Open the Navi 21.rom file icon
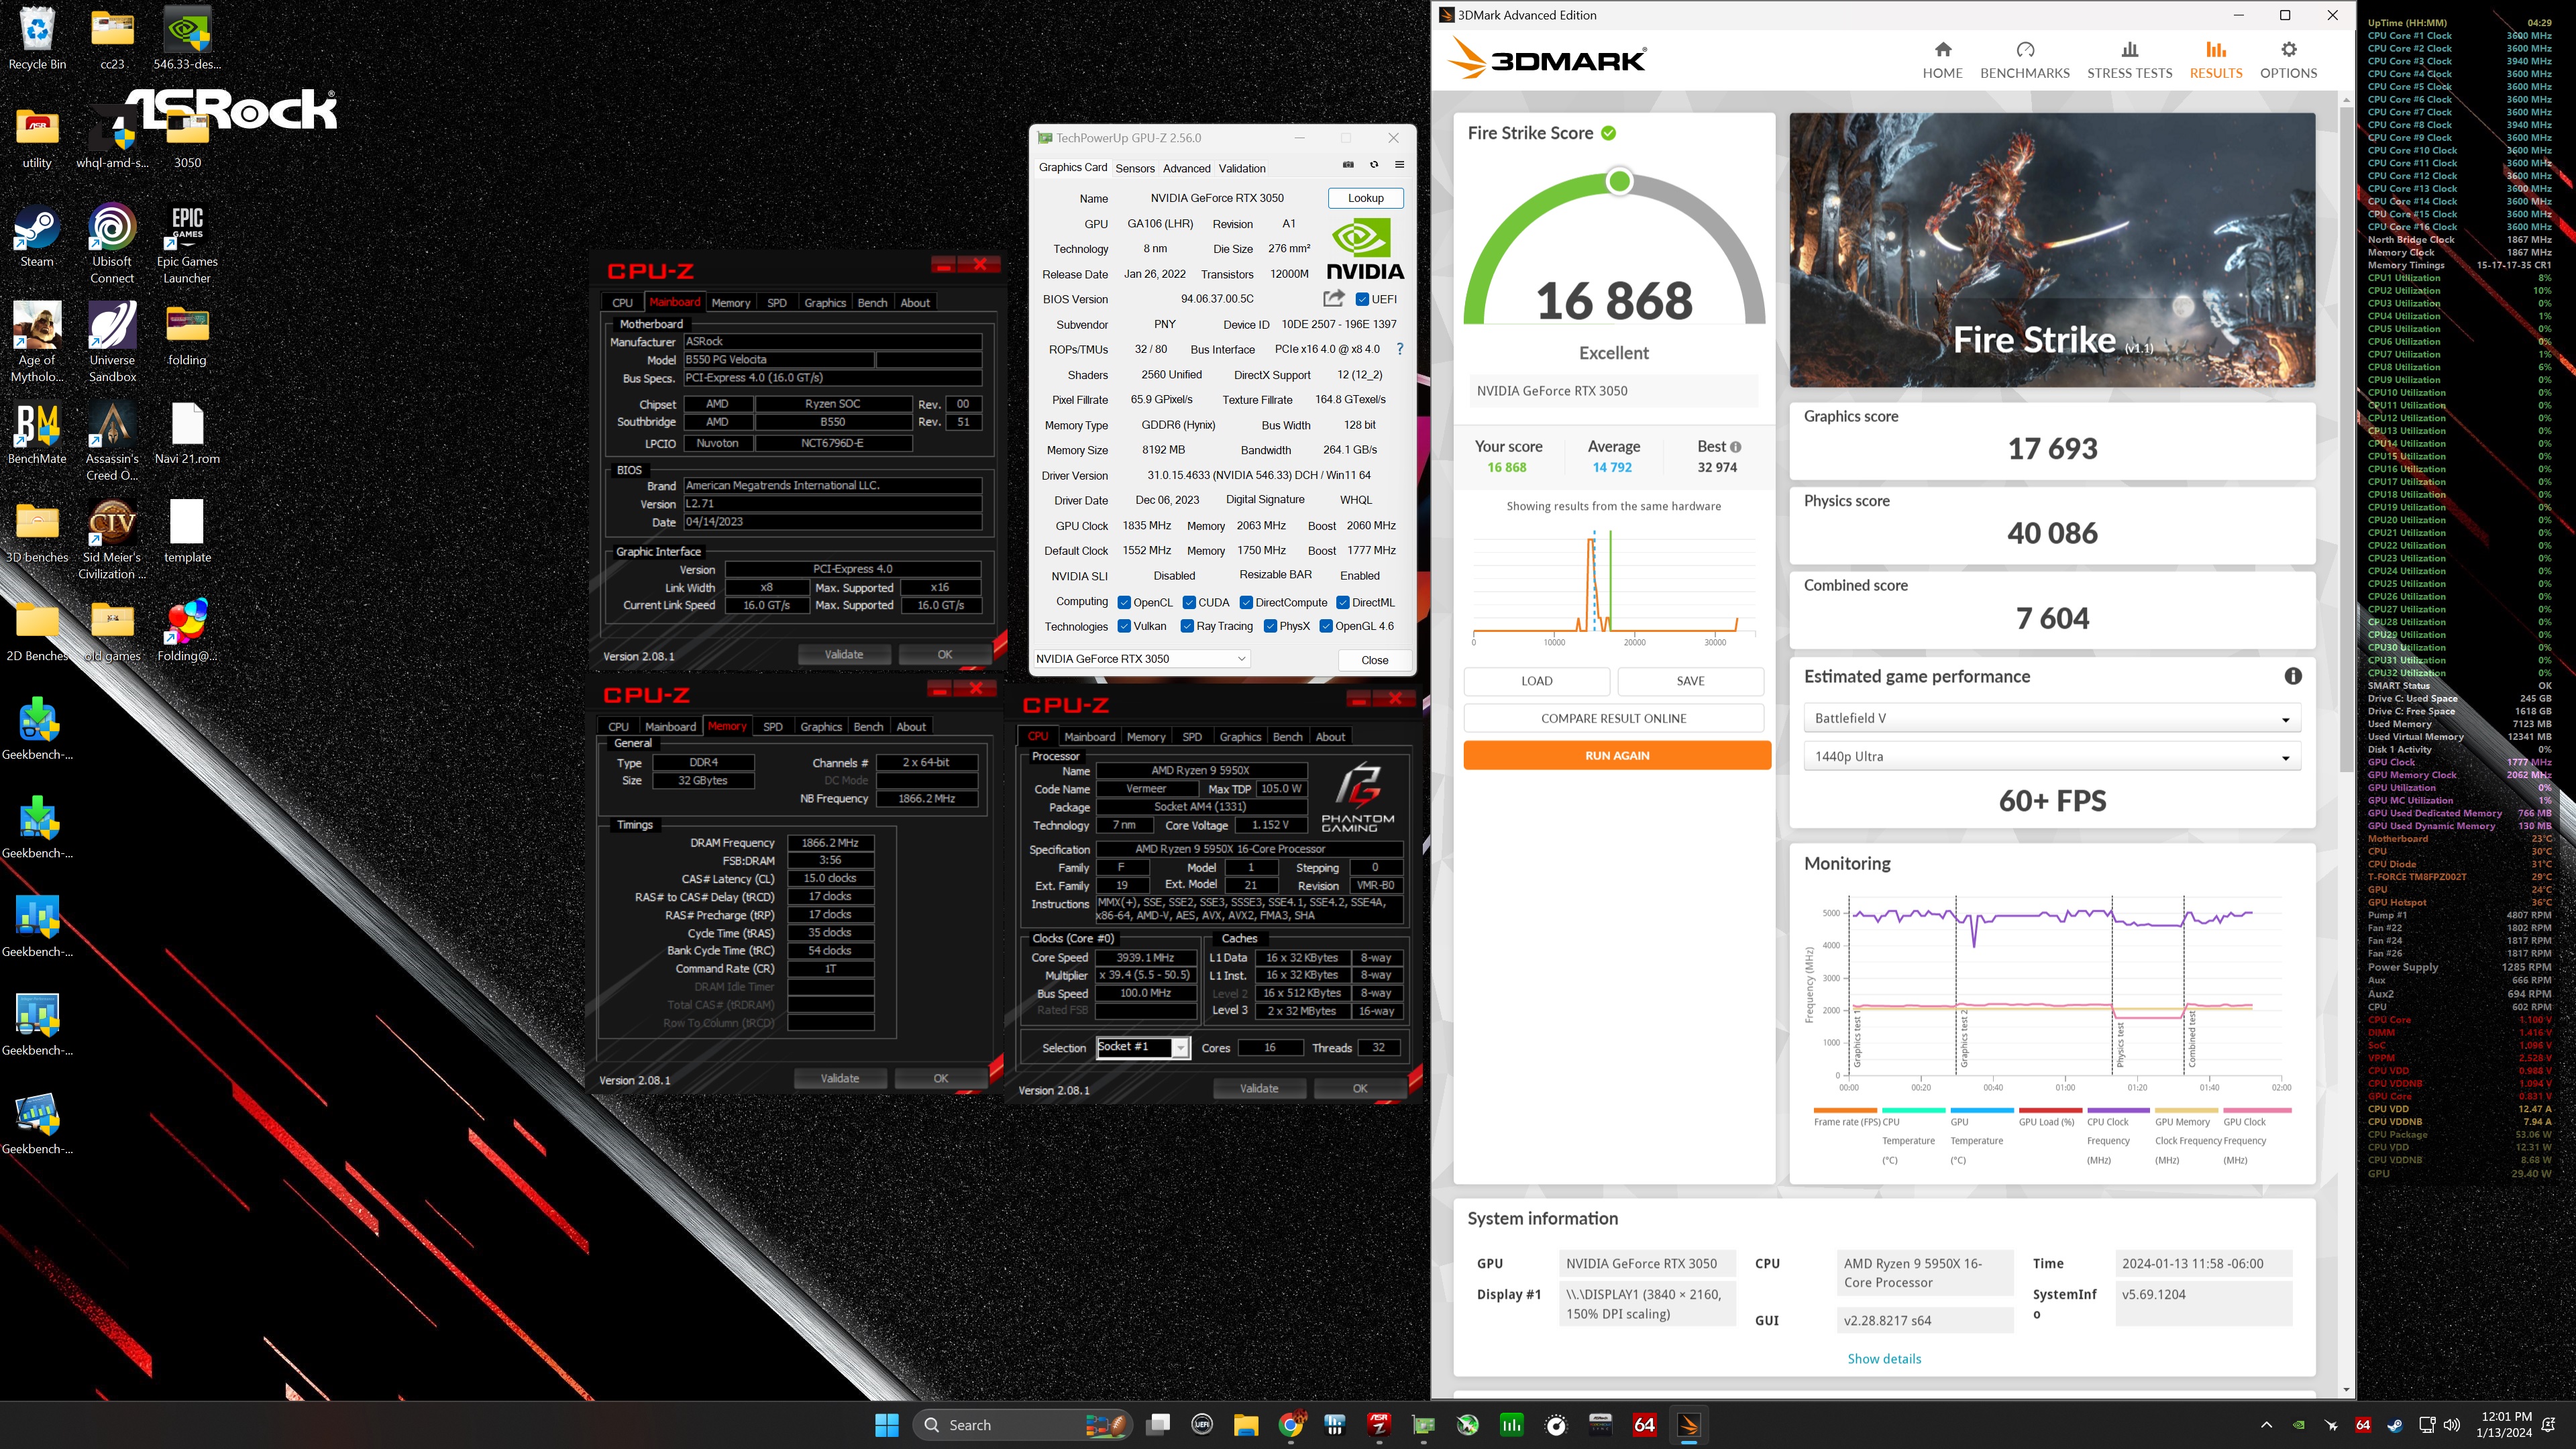The image size is (2576, 1449). point(187,433)
